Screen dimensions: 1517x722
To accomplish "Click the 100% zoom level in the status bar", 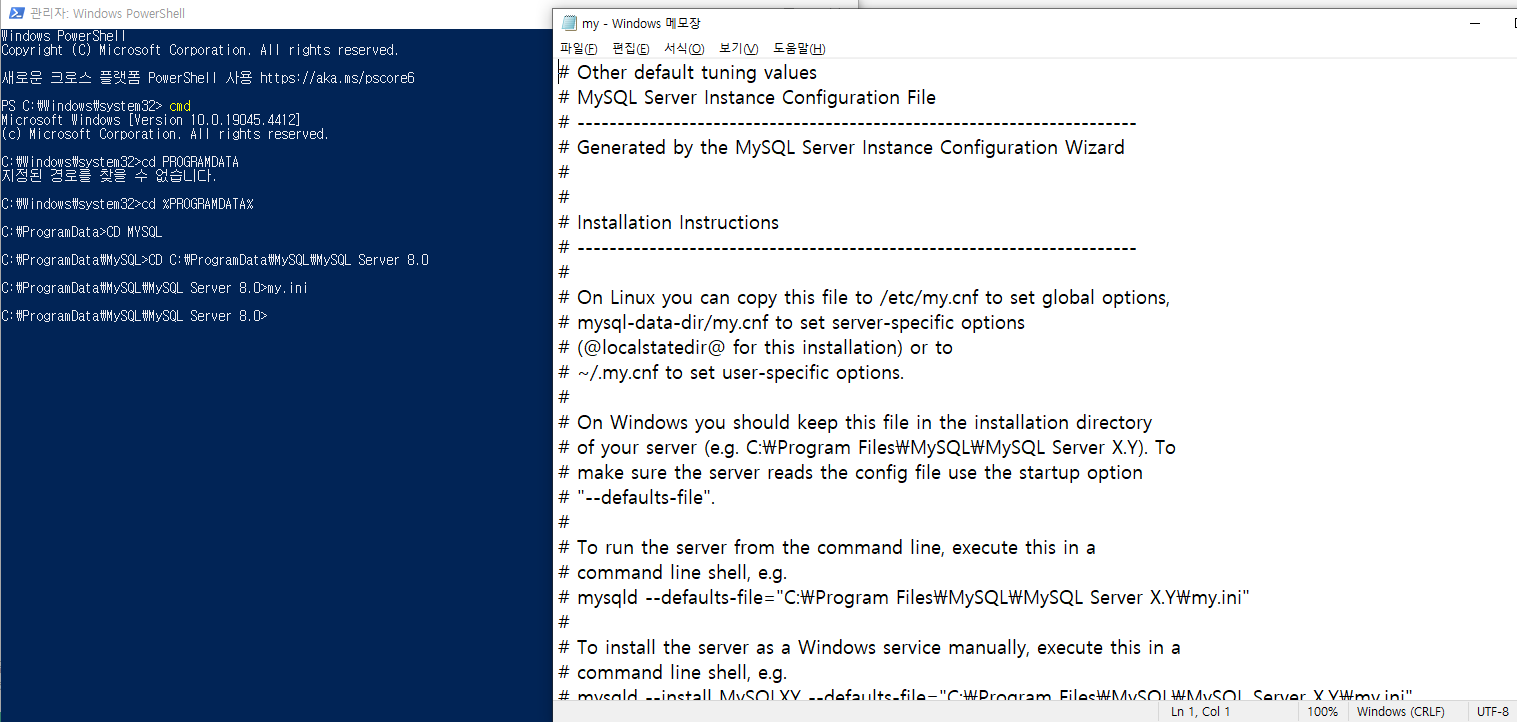I will coord(1323,711).
